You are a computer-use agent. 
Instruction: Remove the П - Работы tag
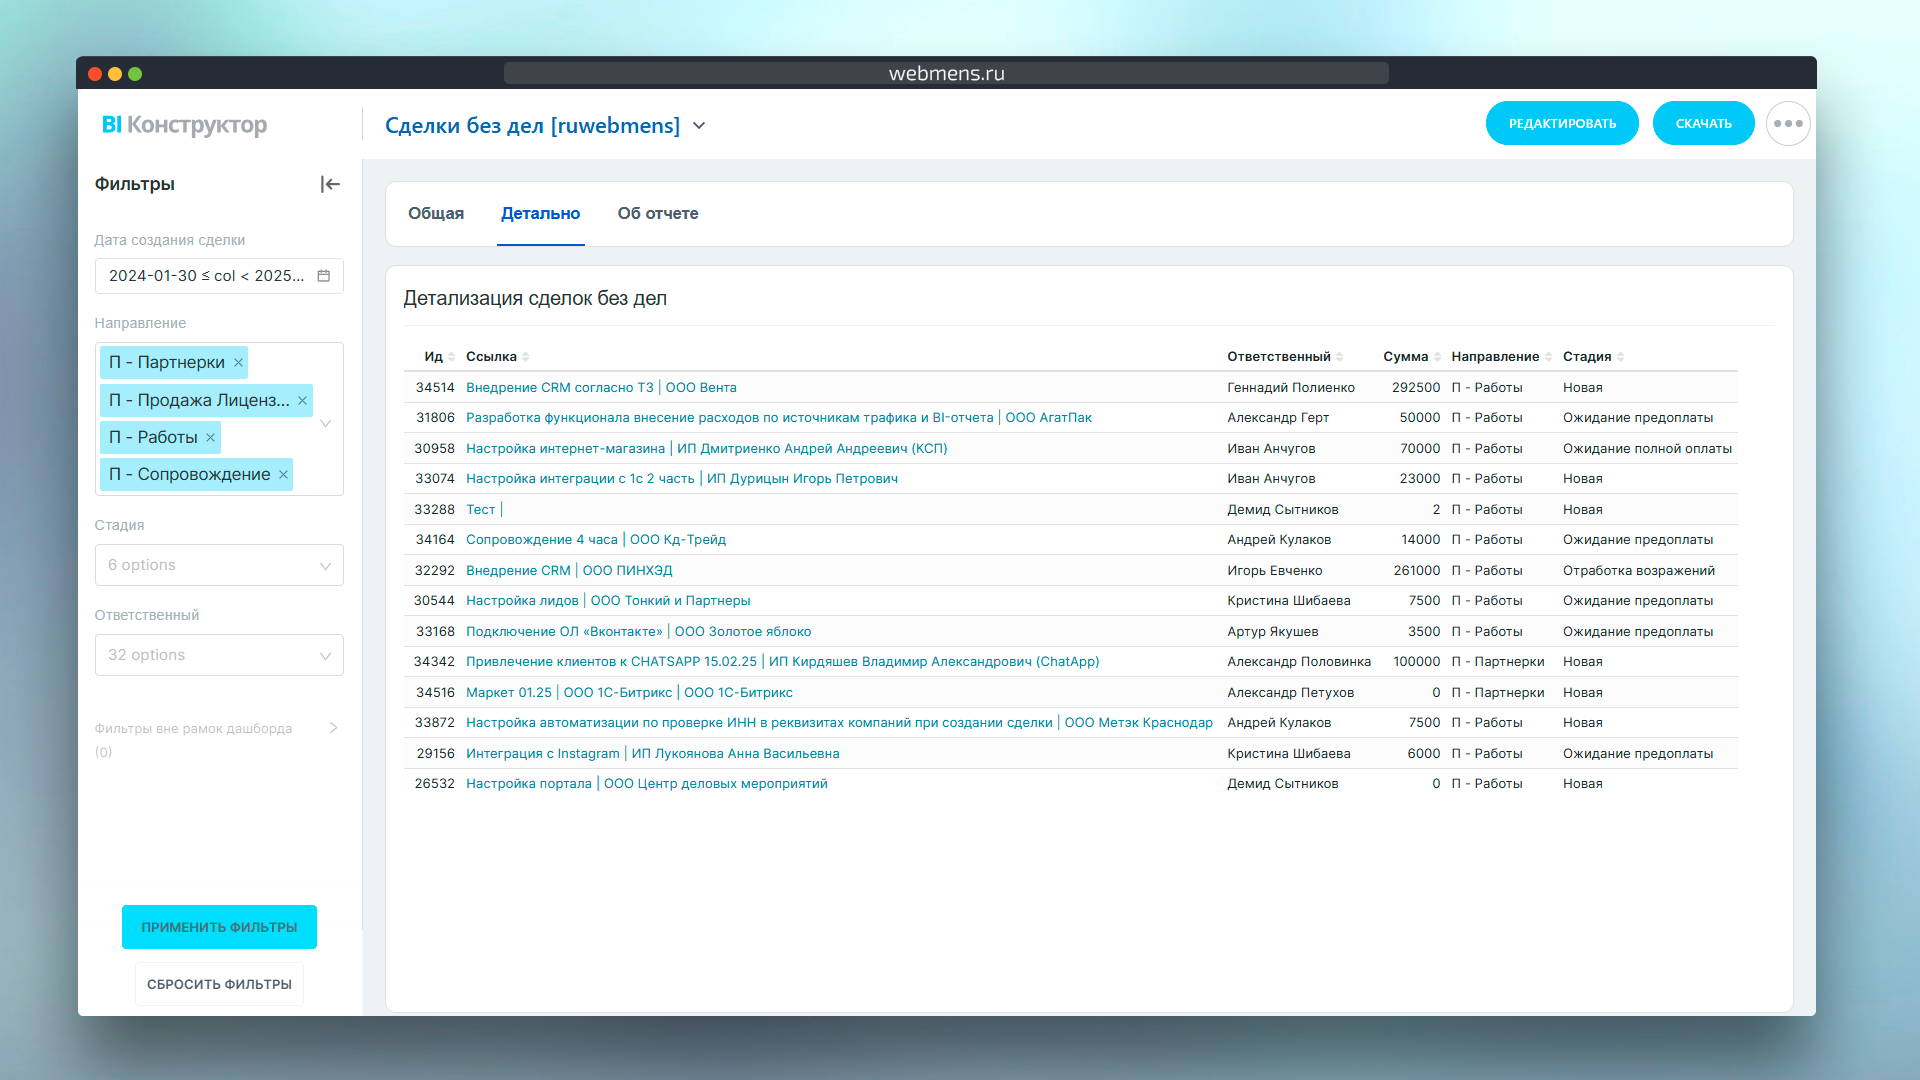(x=210, y=438)
